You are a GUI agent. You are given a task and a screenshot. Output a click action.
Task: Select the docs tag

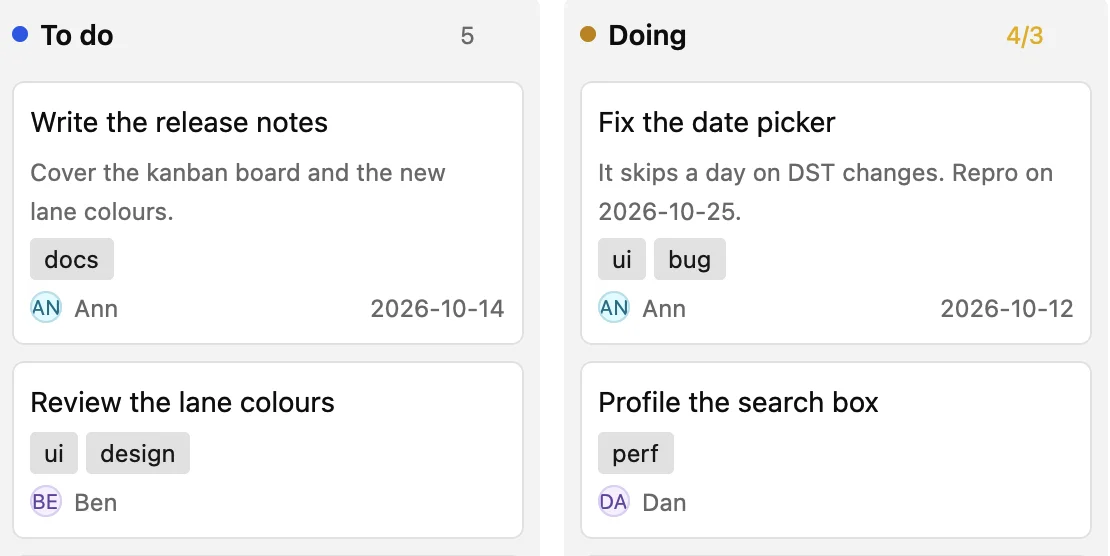(71, 259)
